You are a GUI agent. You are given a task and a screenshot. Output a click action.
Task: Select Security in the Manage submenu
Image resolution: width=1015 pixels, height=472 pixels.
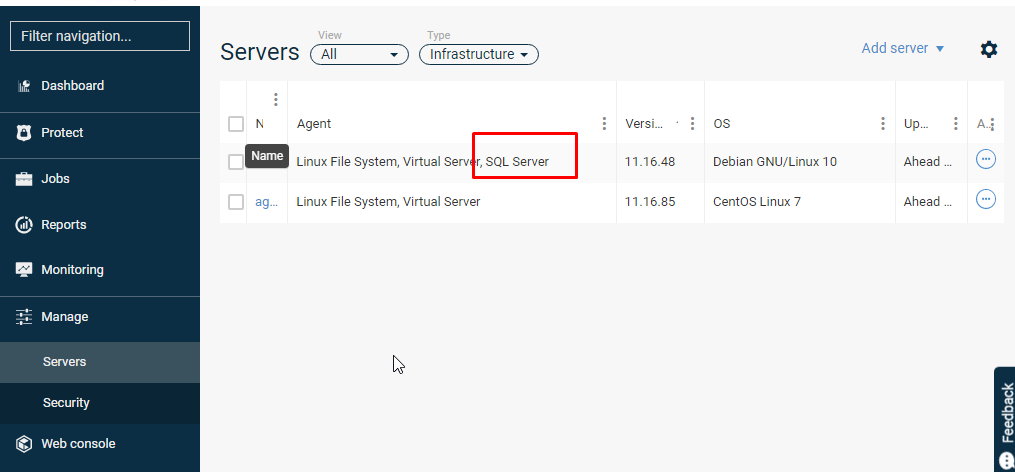point(66,403)
